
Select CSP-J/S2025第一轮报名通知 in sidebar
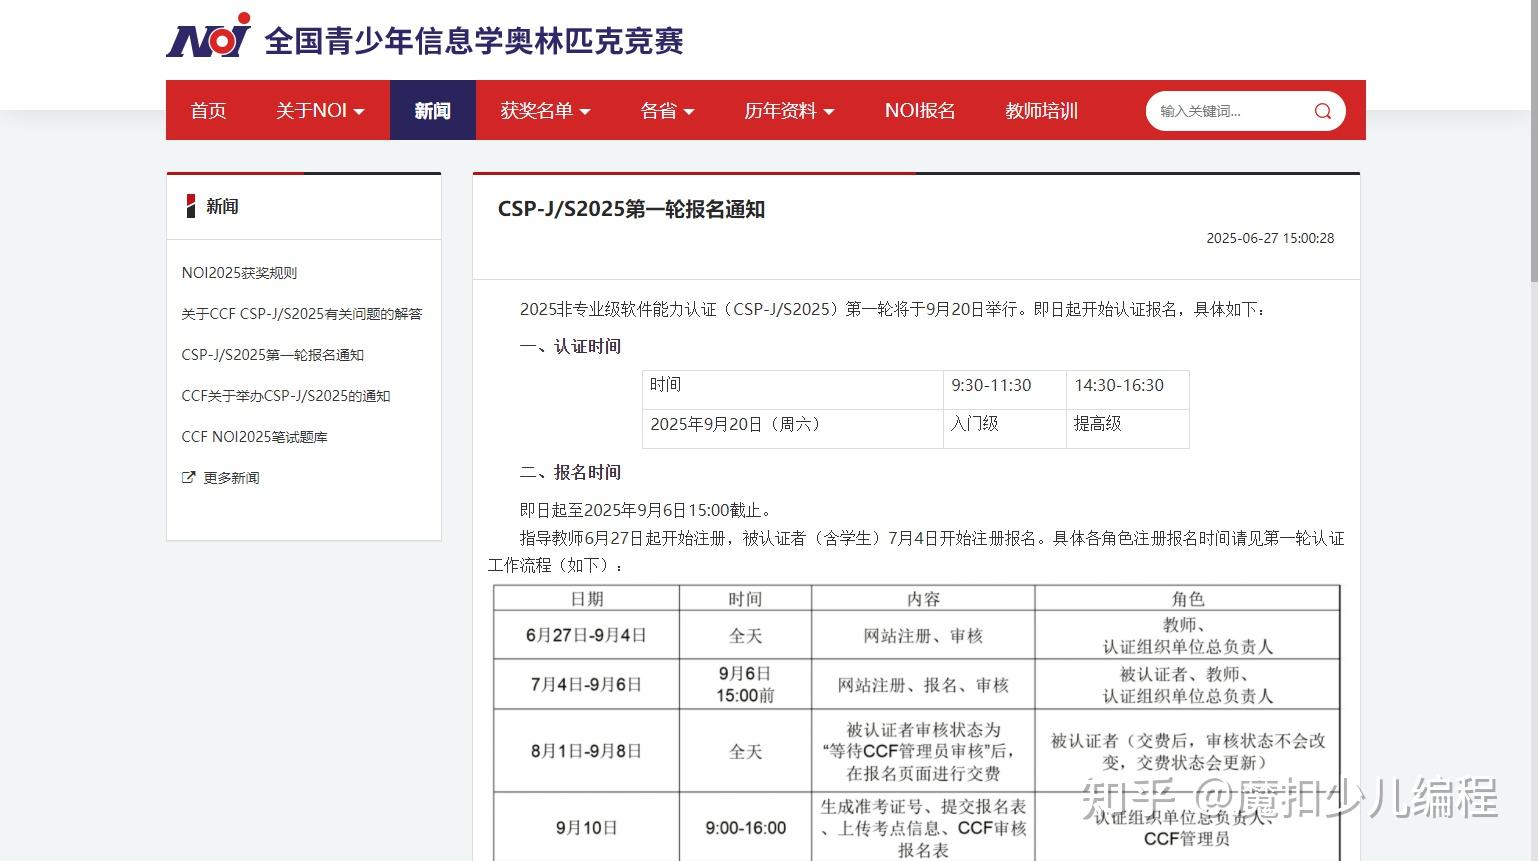pos(272,355)
